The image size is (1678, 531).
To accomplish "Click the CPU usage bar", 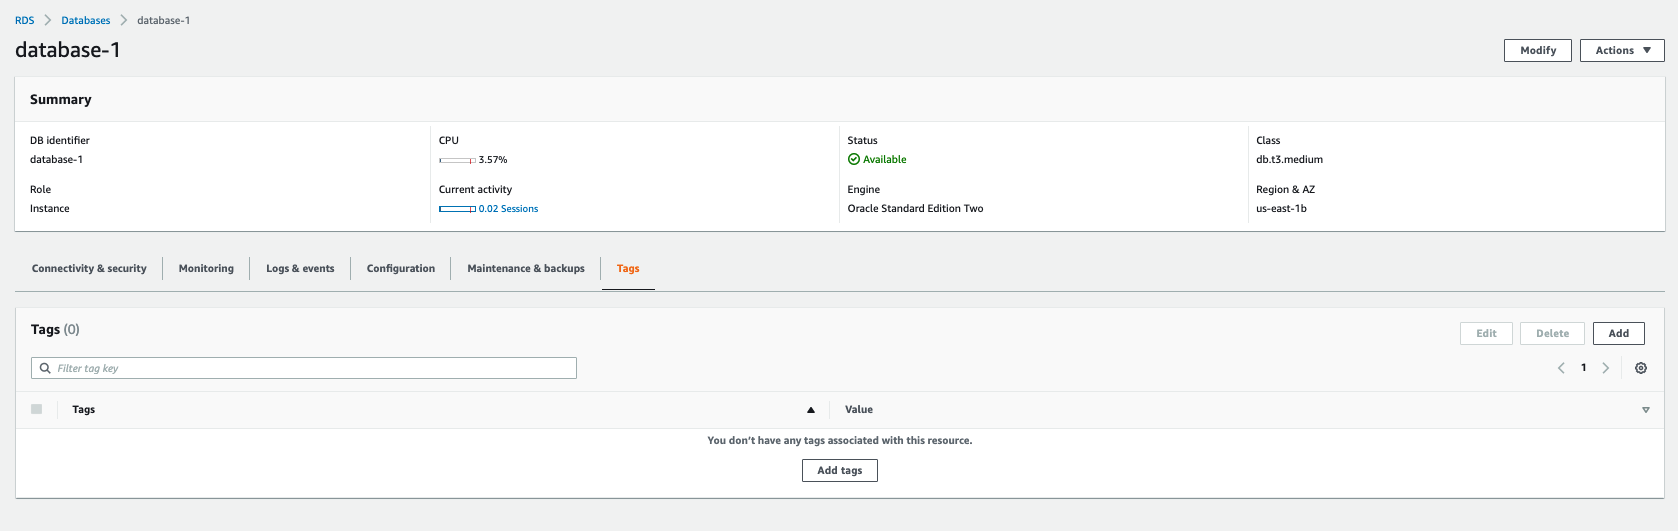I will click(457, 160).
